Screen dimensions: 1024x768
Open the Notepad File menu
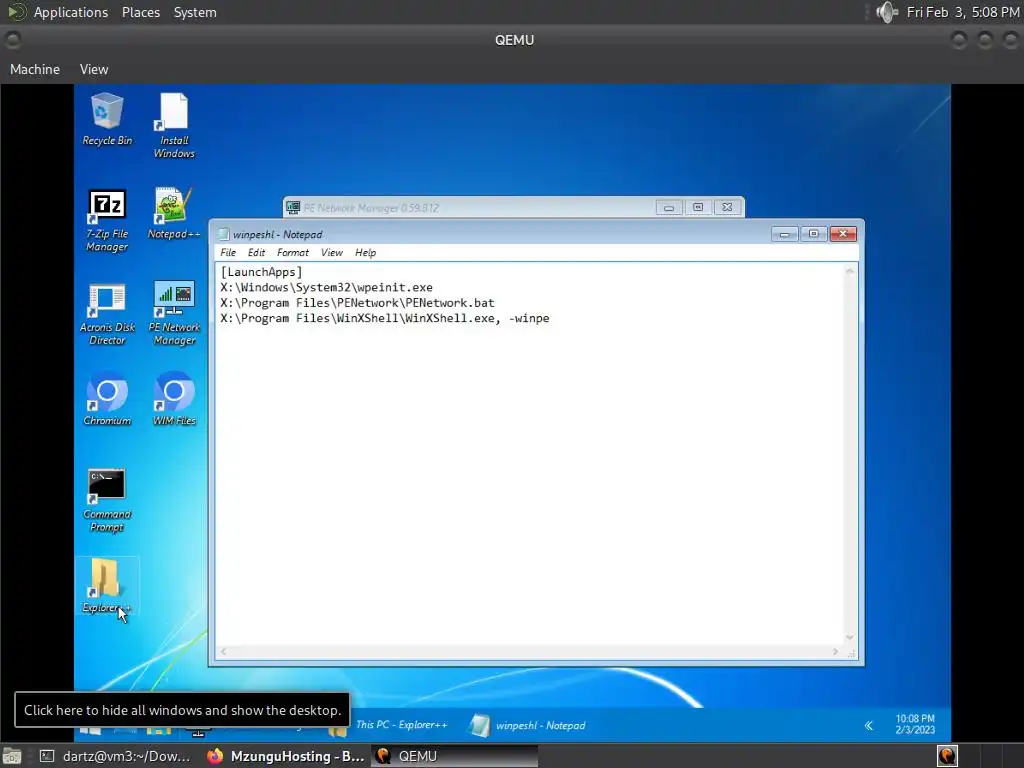tap(228, 253)
